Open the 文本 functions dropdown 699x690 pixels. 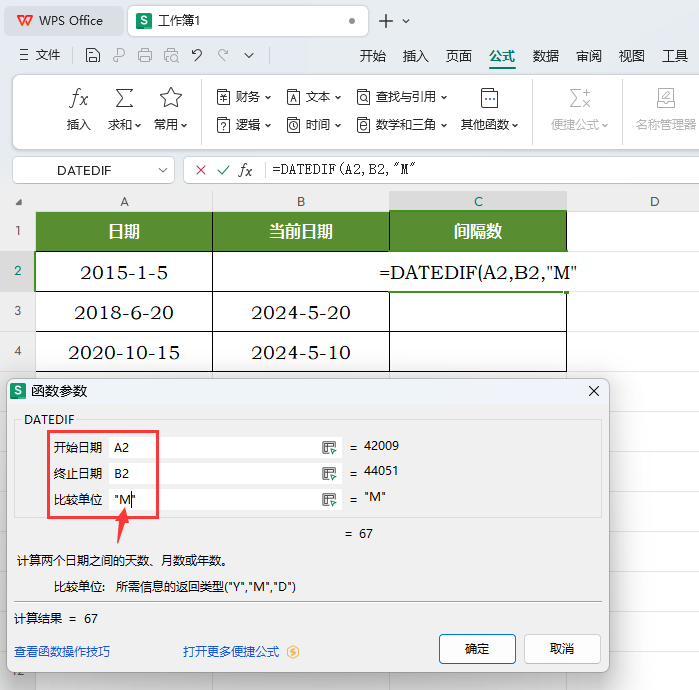point(314,97)
